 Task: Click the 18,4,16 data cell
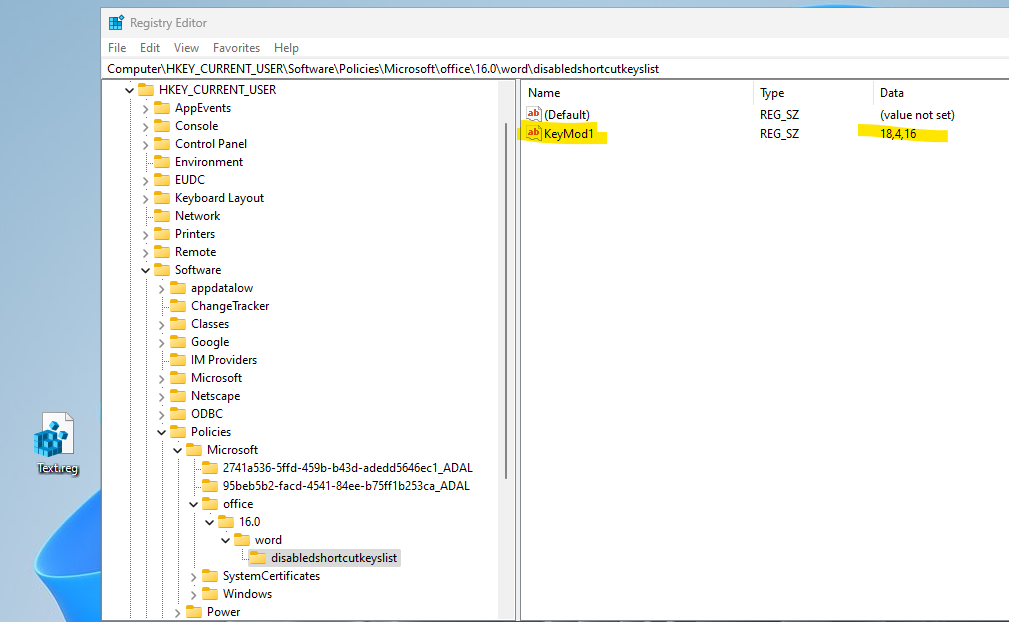coord(898,134)
